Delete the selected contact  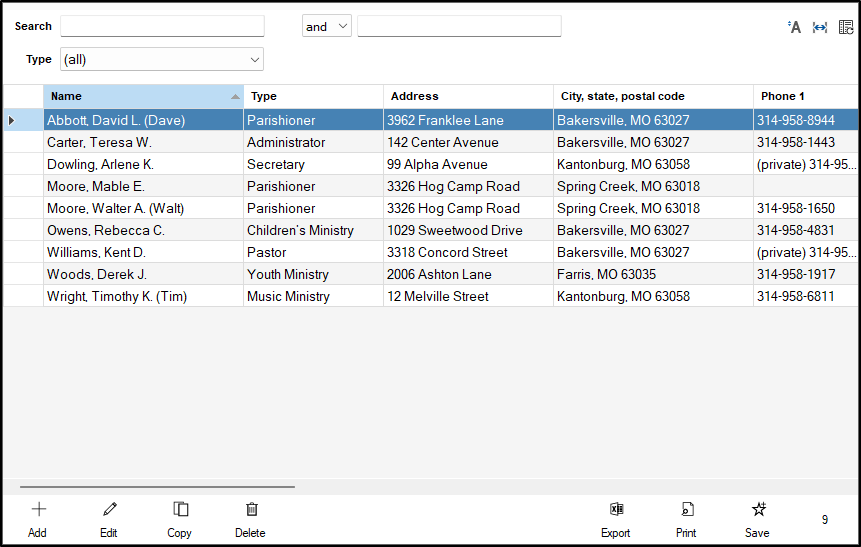[251, 518]
